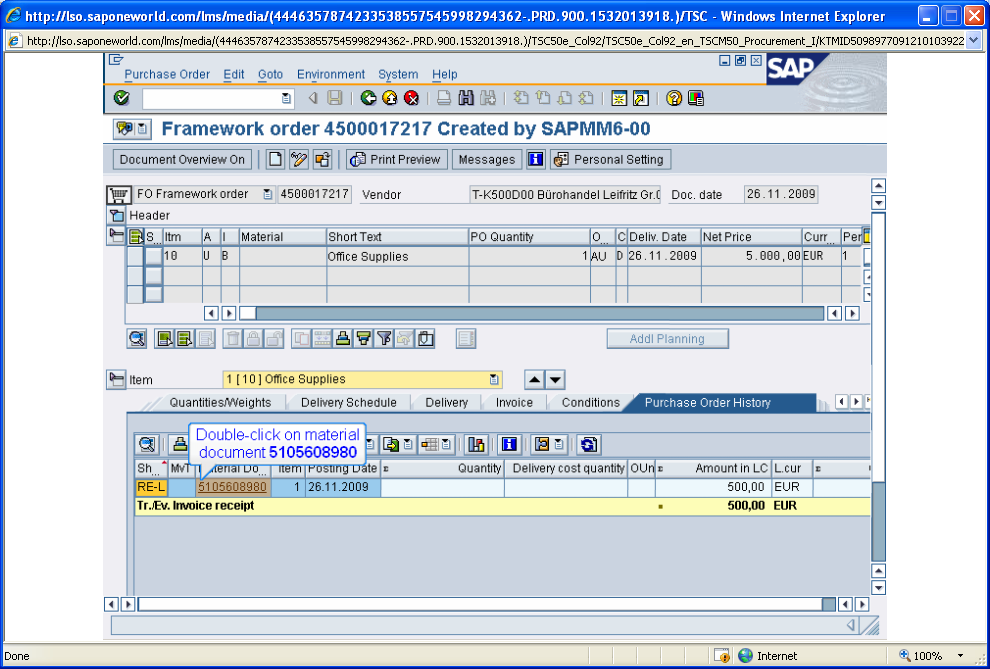Toggle the status button of item 10

(x=153, y=256)
